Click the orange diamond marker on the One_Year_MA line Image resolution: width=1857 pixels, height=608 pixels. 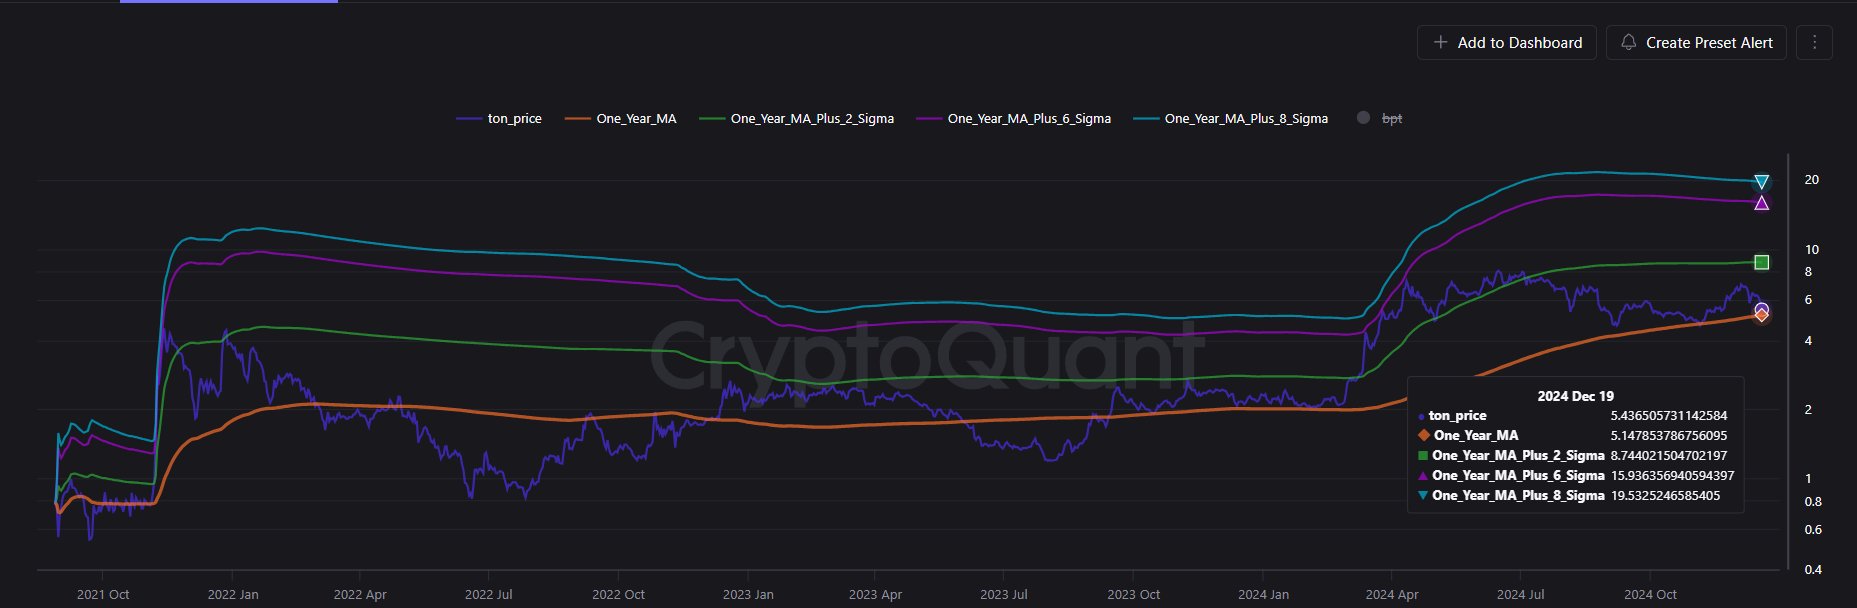[1761, 316]
